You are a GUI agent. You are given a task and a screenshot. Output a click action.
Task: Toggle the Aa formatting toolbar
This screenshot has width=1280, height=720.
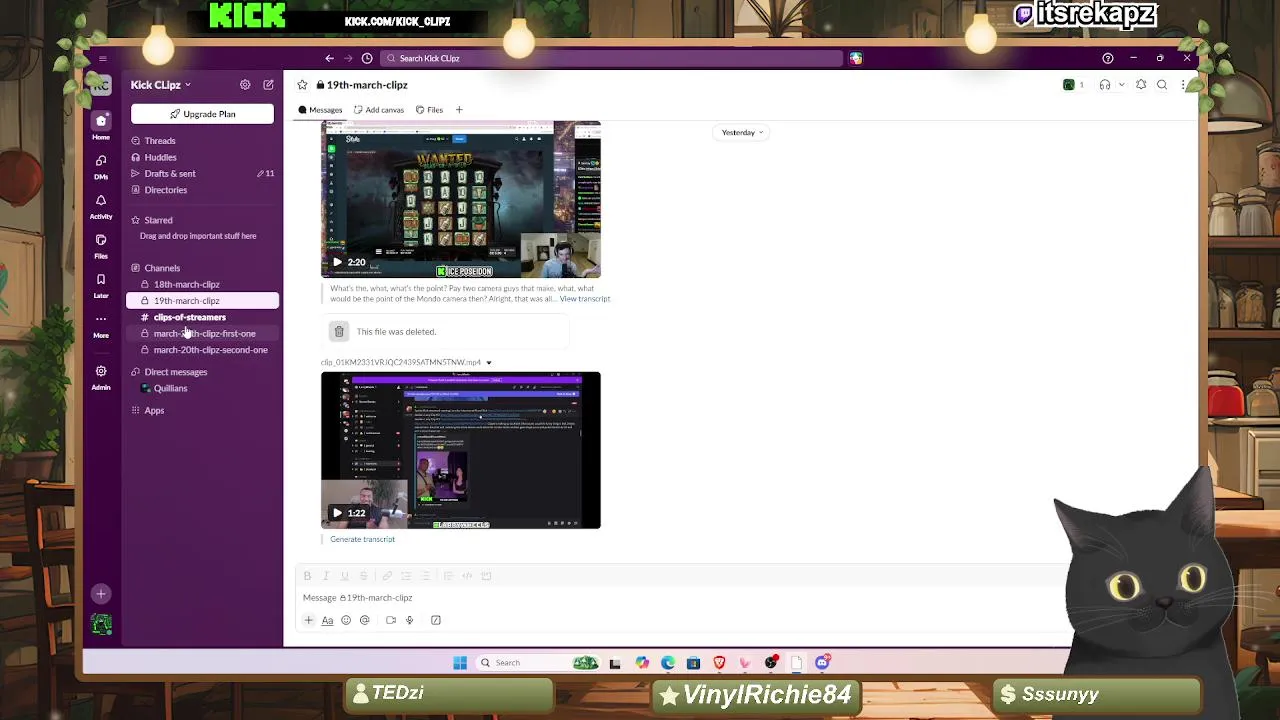(327, 621)
